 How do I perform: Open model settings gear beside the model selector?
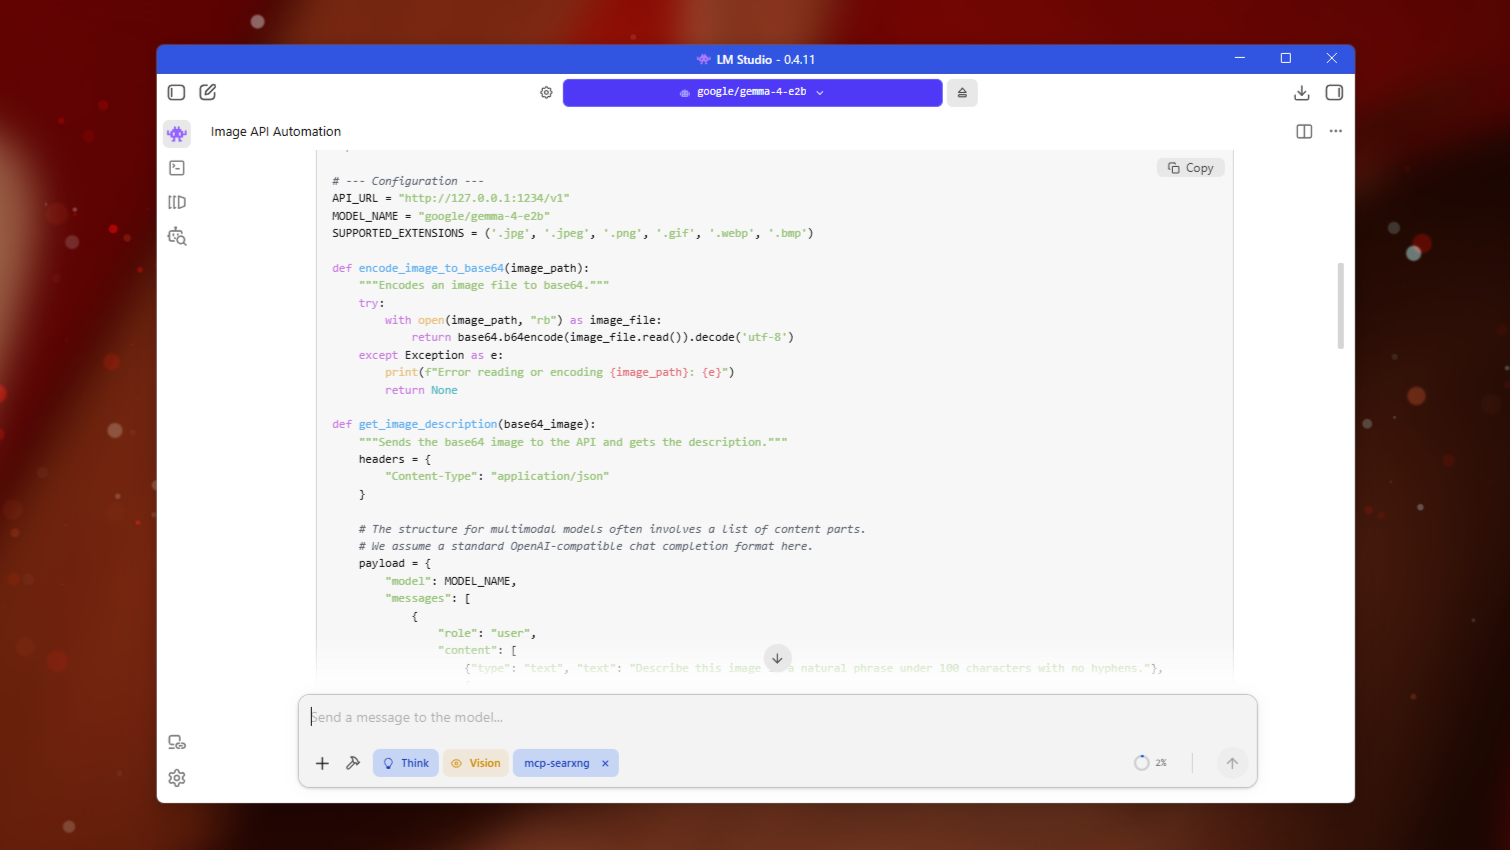tap(546, 92)
